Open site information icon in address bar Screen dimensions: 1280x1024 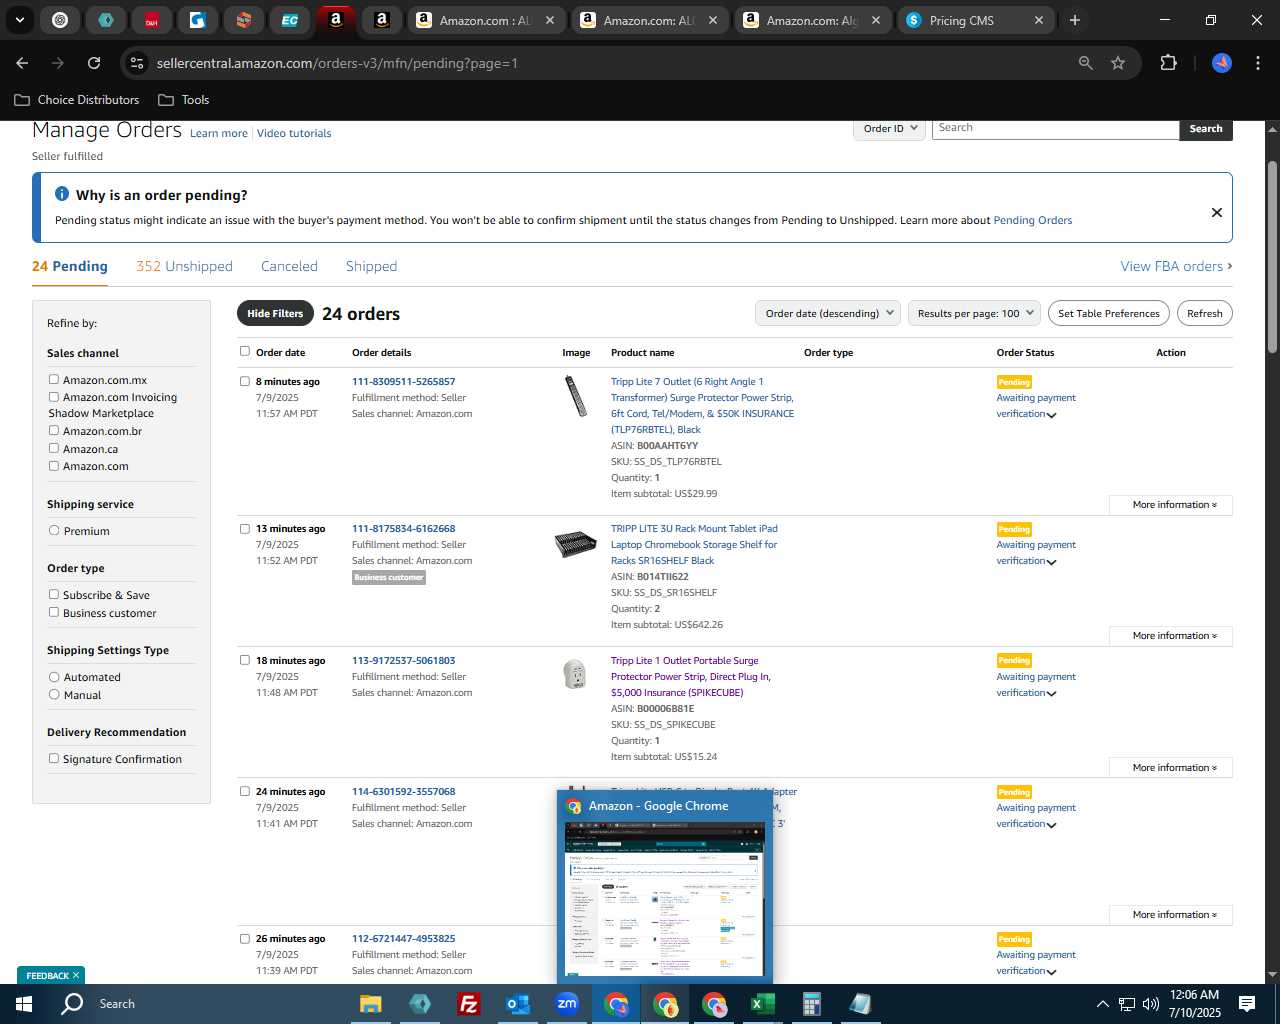137,63
